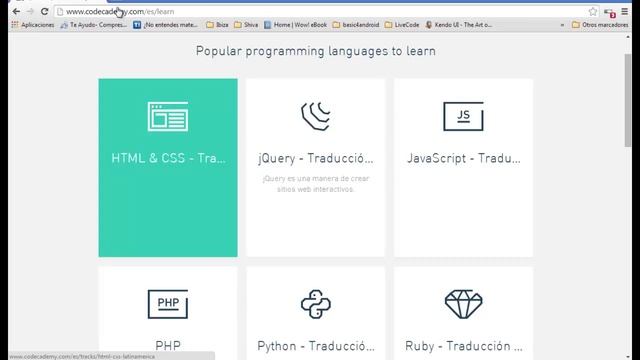Click the Popular programming languages to learn heading

316,51
